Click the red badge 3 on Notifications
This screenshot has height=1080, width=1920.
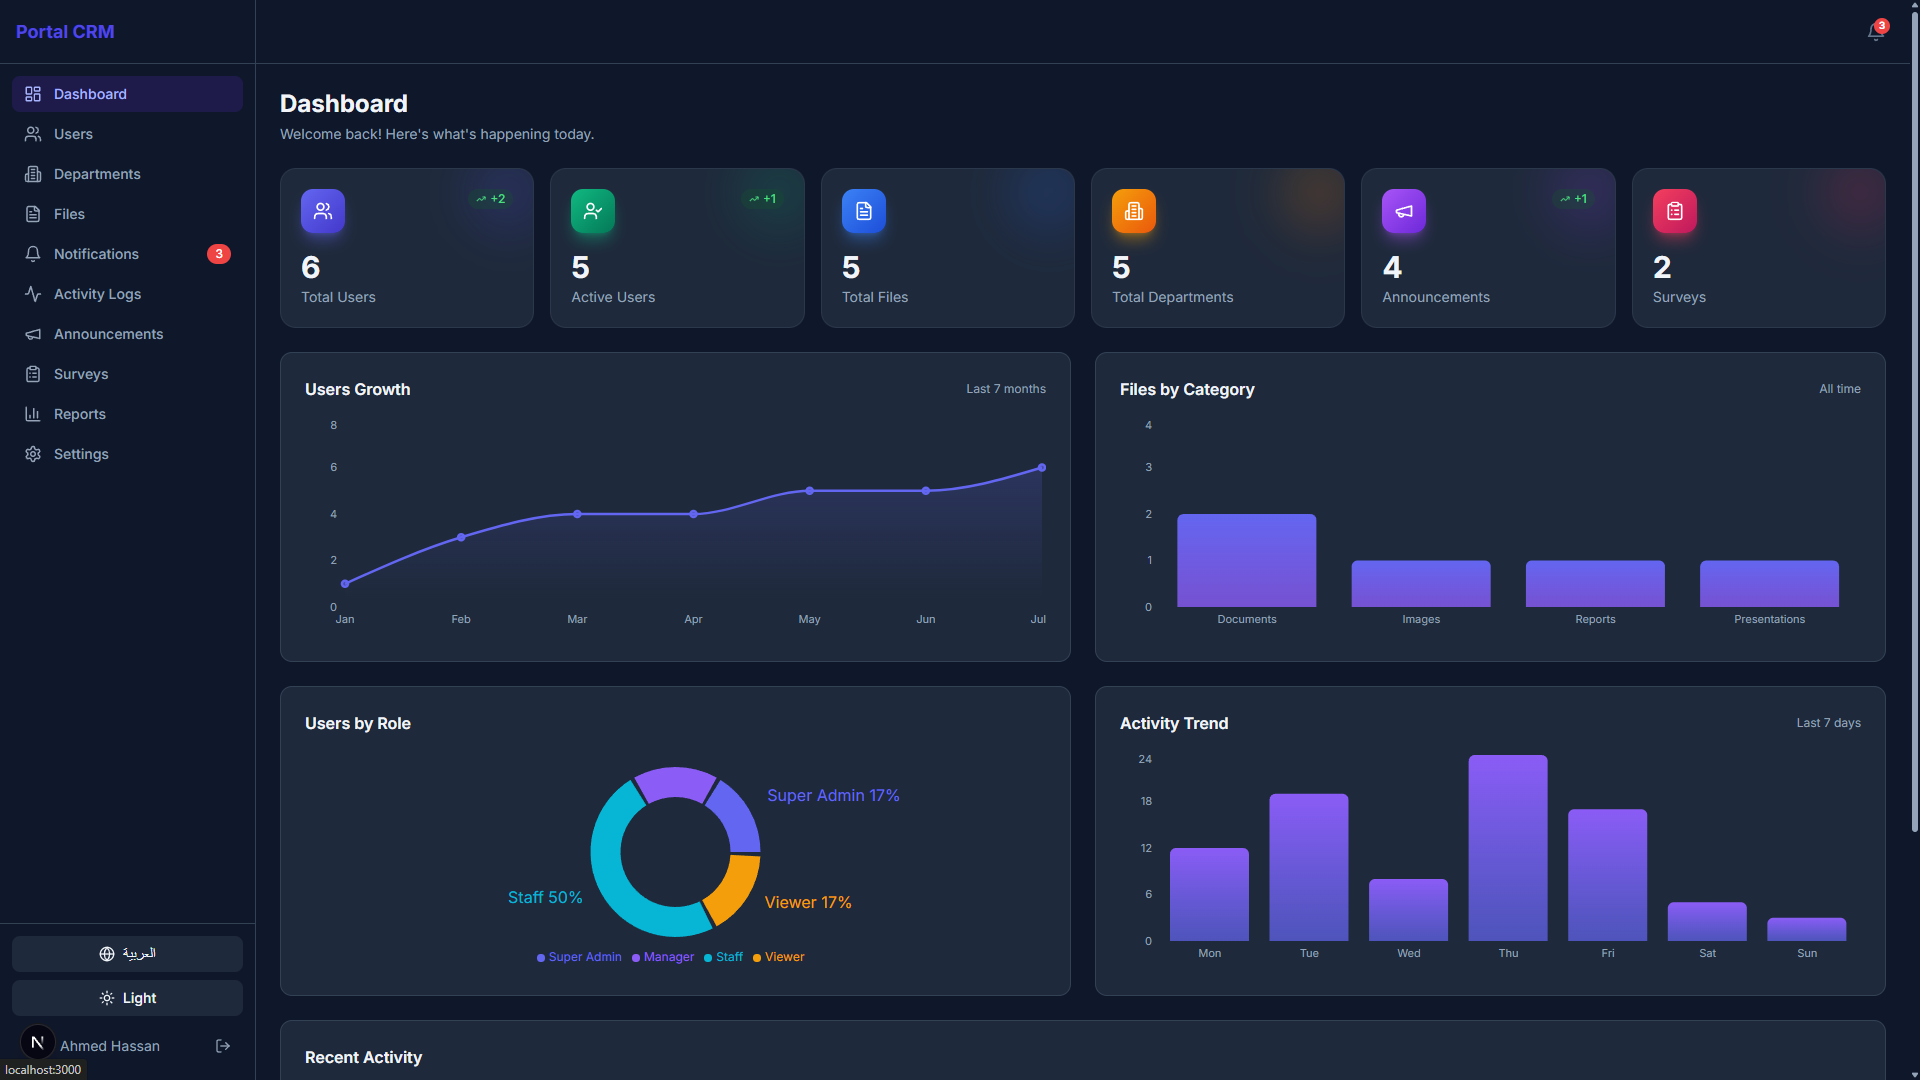(x=219, y=254)
